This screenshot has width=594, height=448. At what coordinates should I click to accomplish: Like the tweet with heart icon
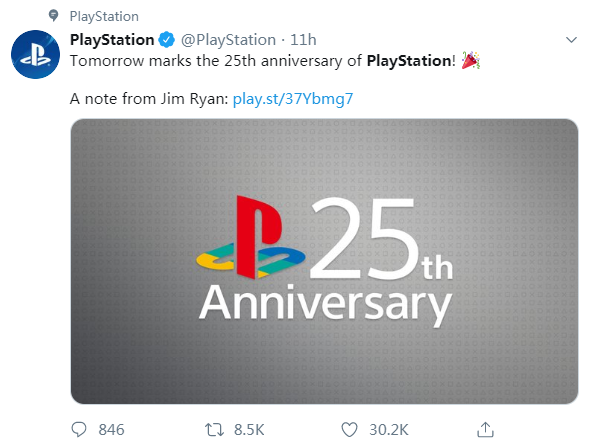[x=349, y=430]
